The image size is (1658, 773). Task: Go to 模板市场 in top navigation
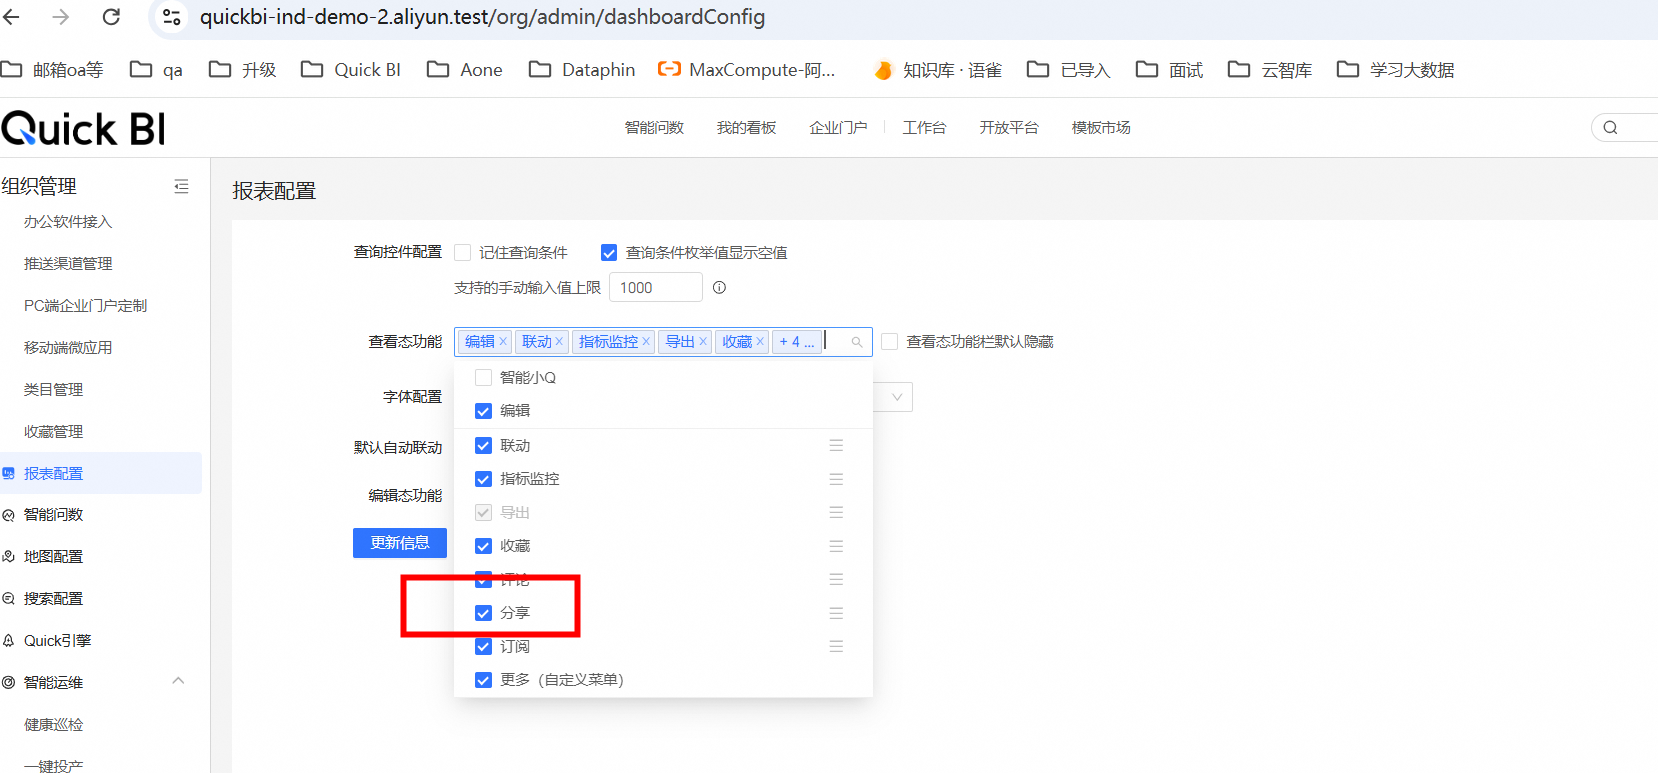[x=1101, y=128]
